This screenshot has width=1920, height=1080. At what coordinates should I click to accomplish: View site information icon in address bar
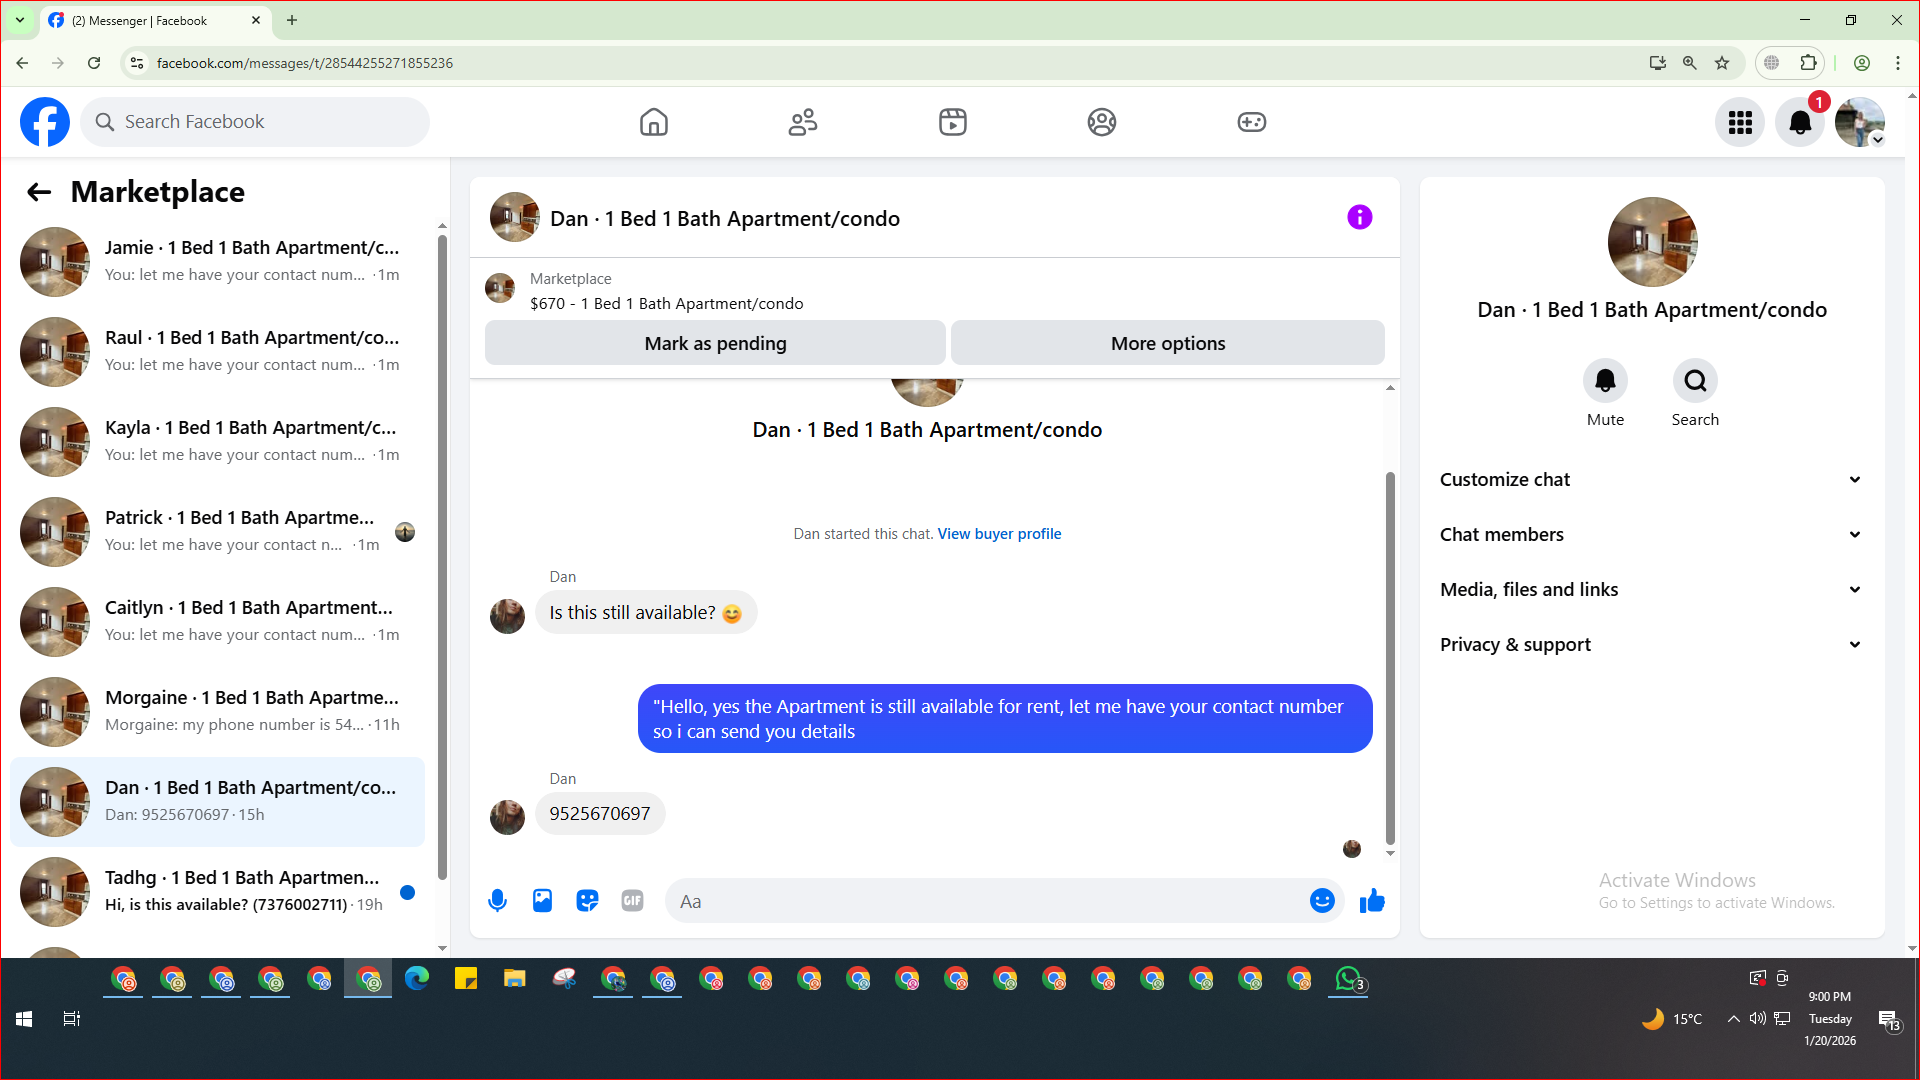[x=137, y=63]
